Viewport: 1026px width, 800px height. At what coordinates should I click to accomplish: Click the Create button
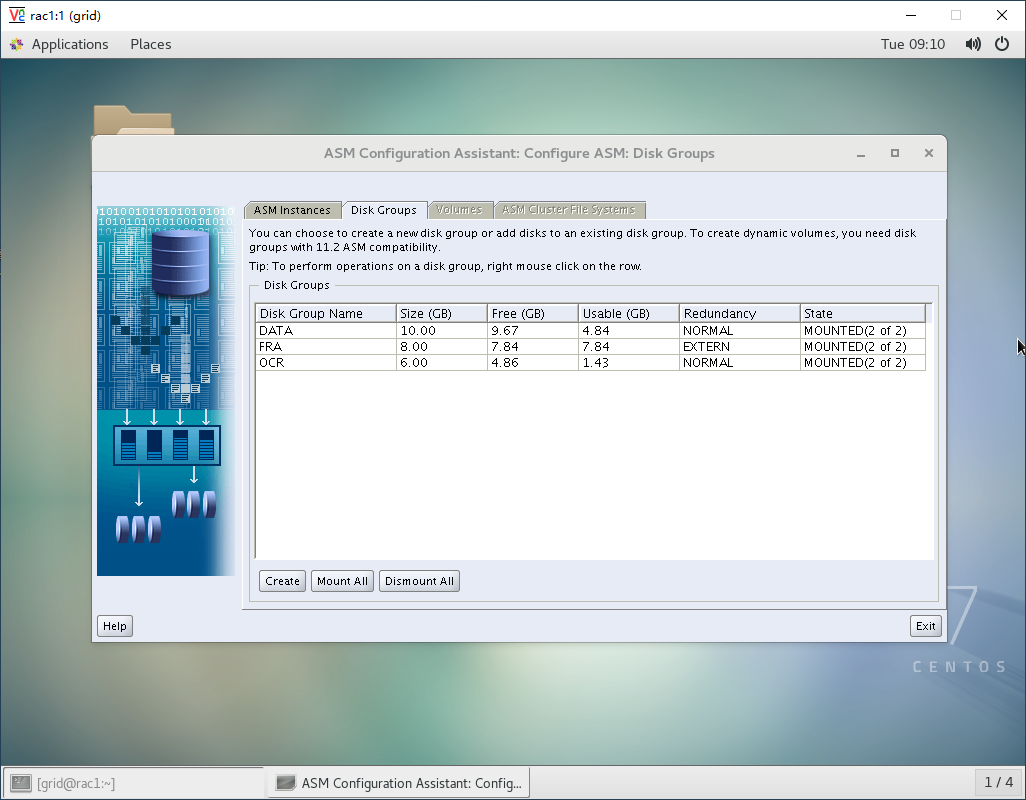click(283, 581)
